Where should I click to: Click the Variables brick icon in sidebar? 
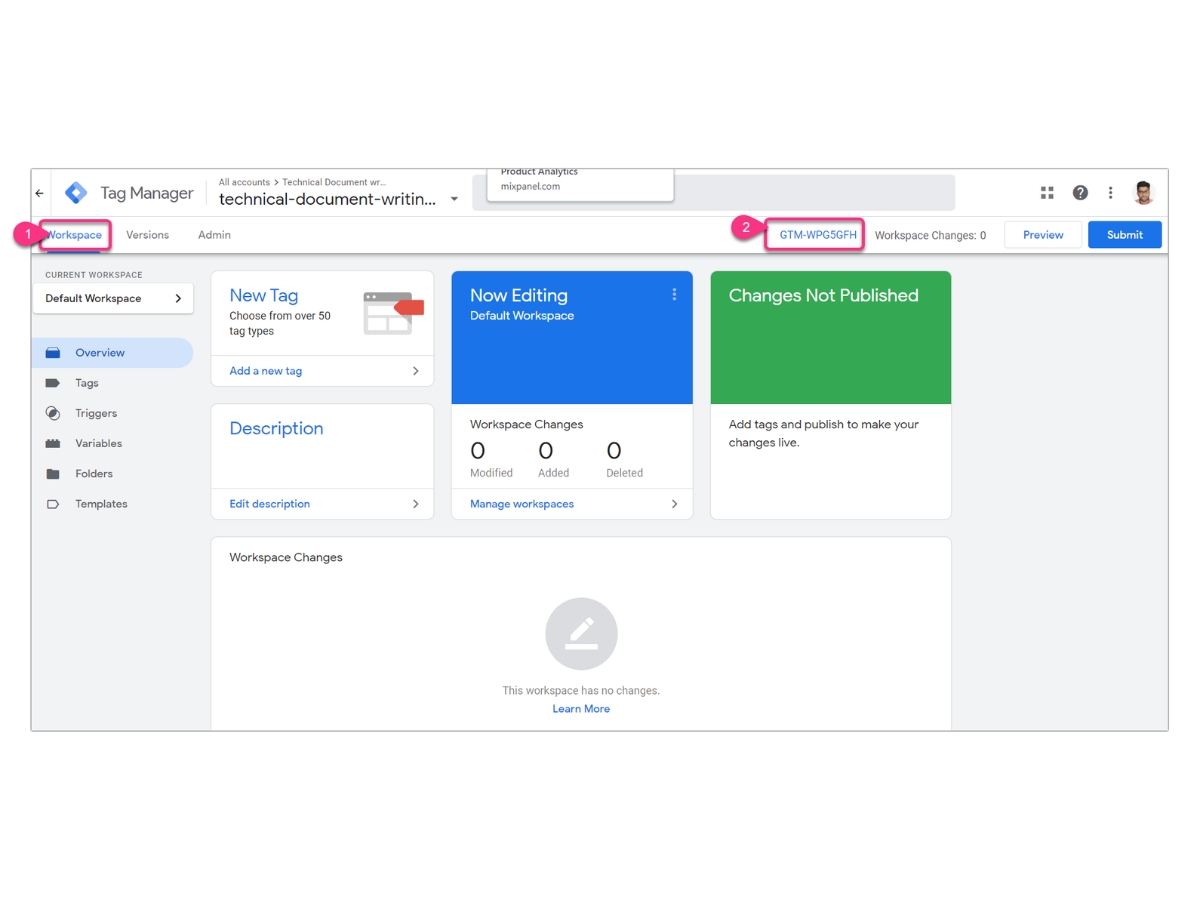[x=53, y=443]
